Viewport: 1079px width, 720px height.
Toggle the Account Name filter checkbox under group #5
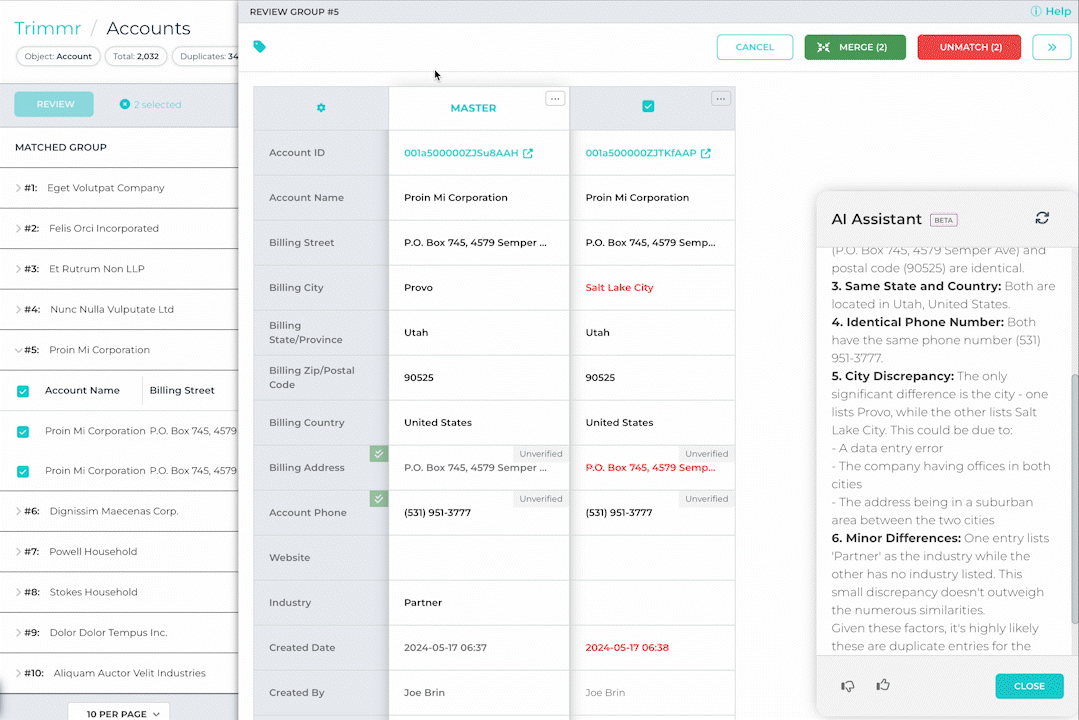pos(22,391)
